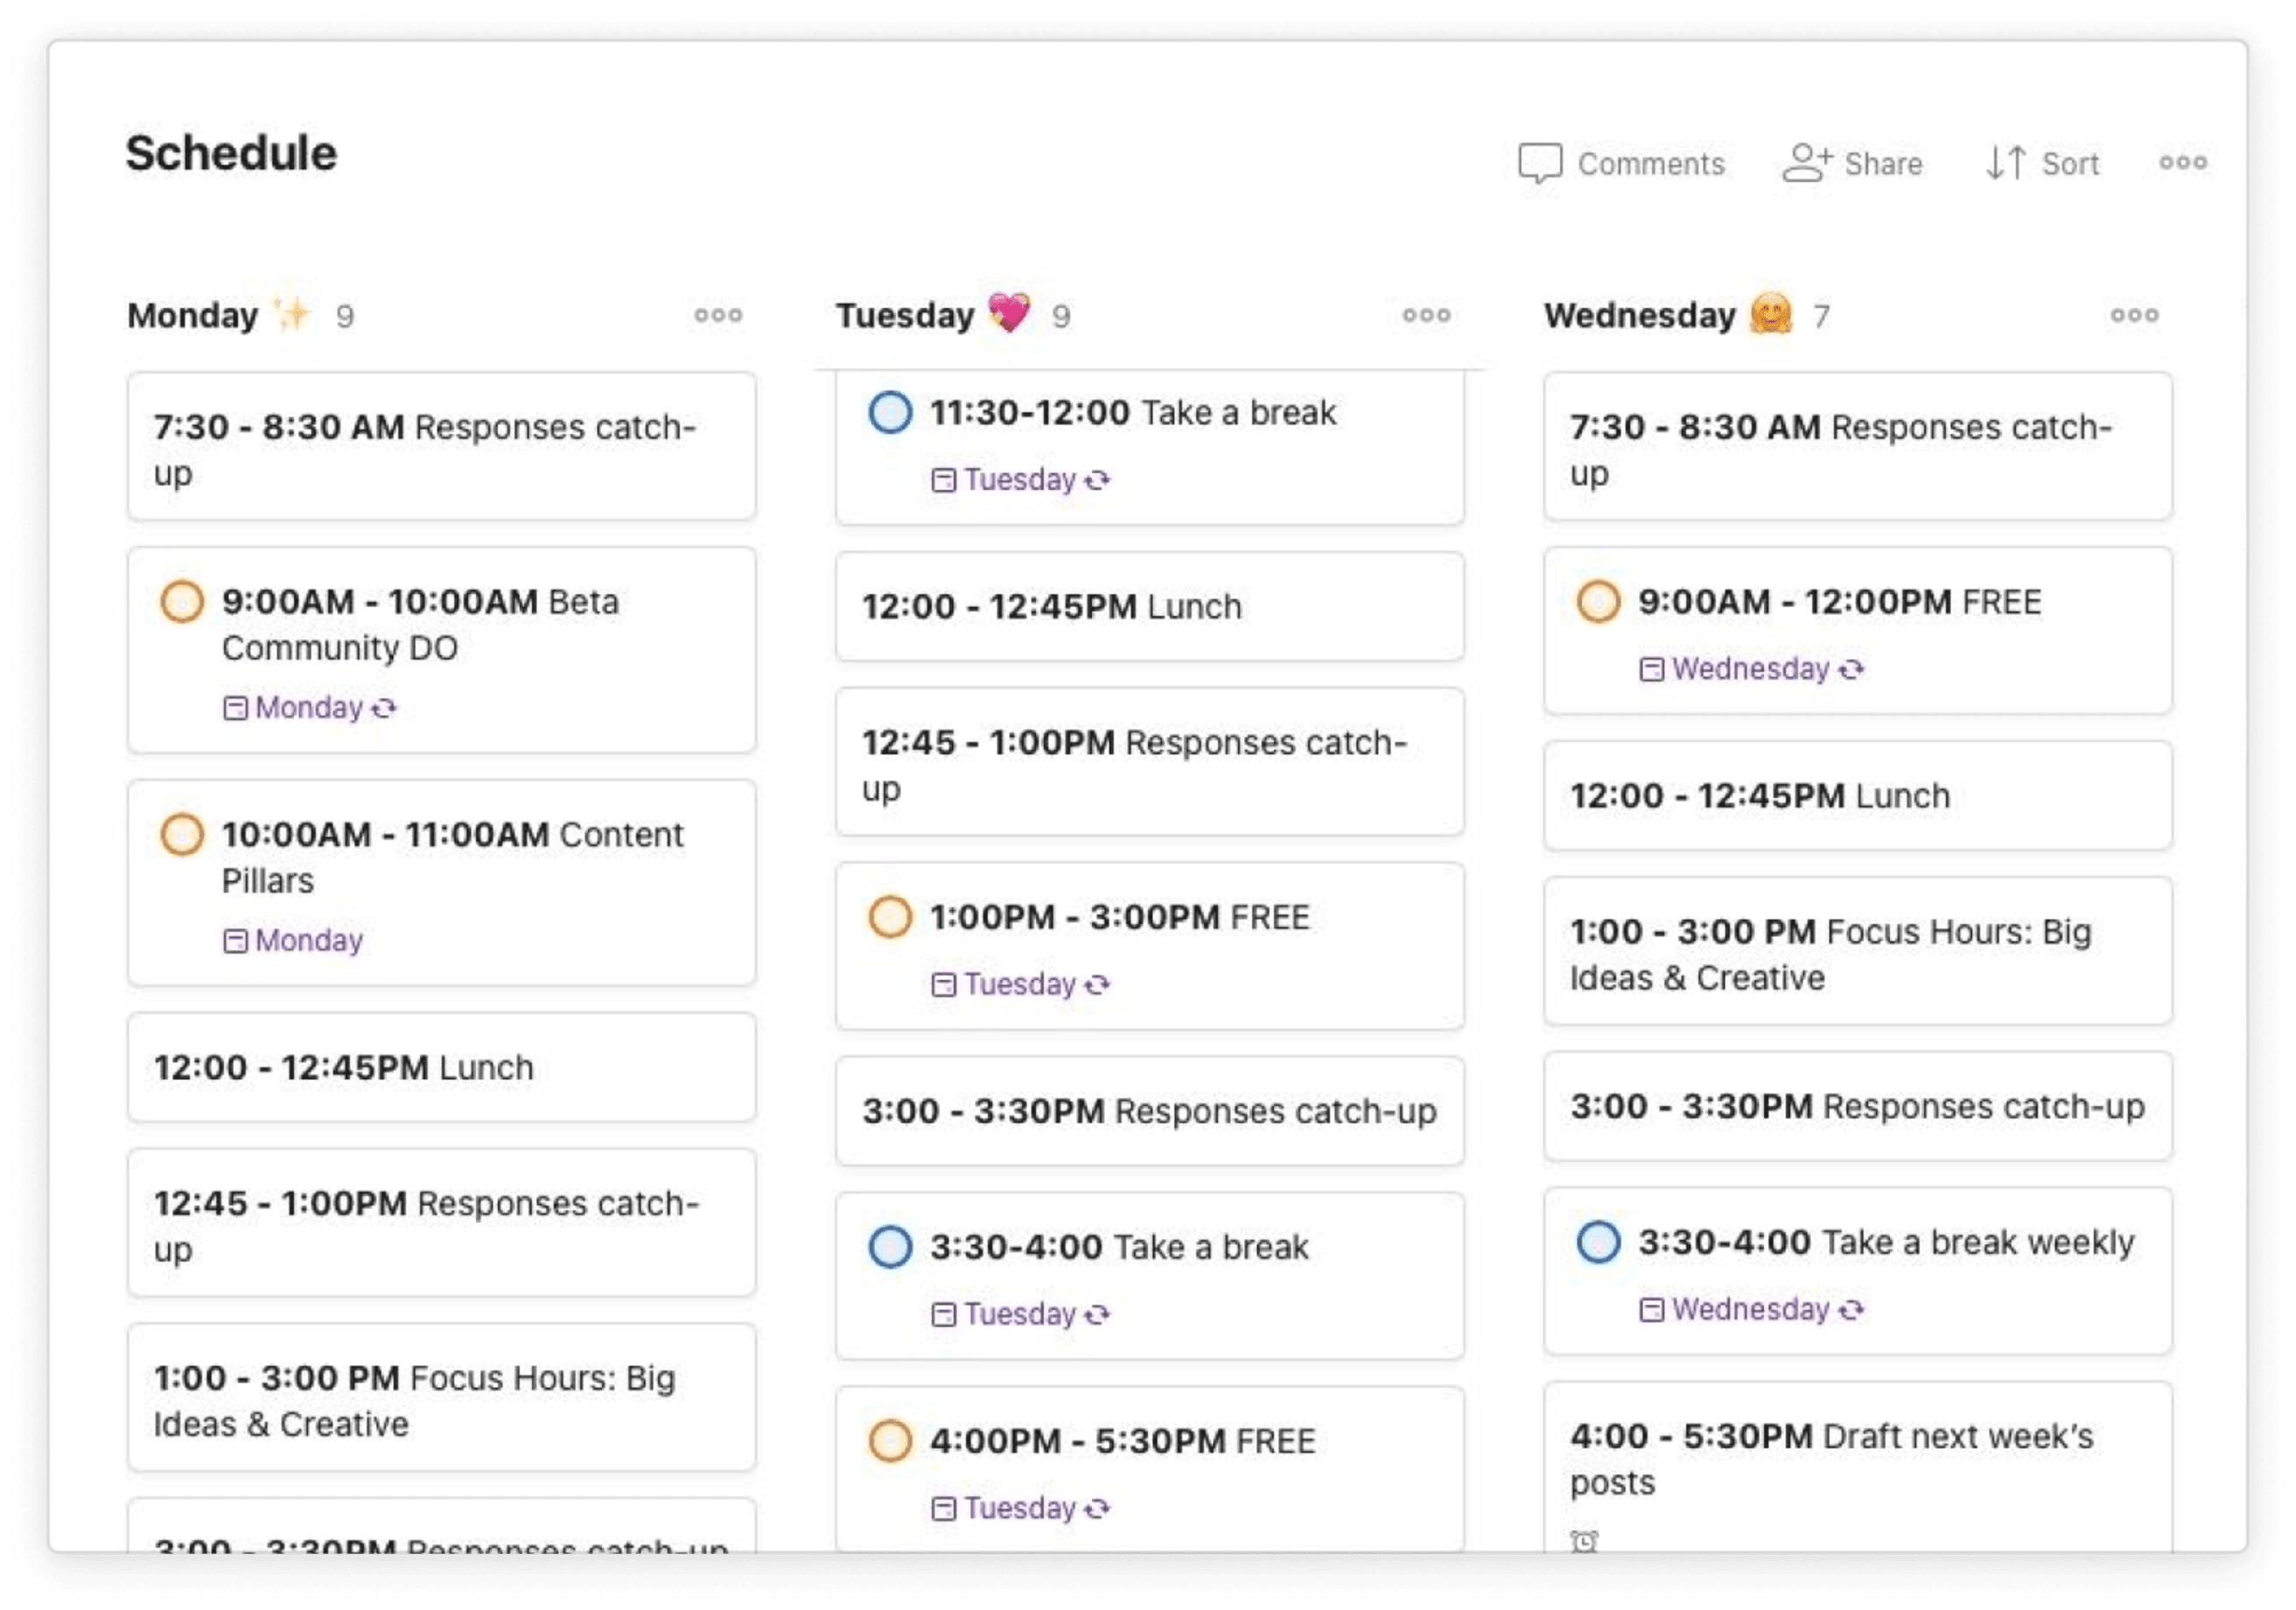Check off Tuesday 11:30-12:00 Take a break
Screen dimensions: 2296x1610
click(x=890, y=412)
